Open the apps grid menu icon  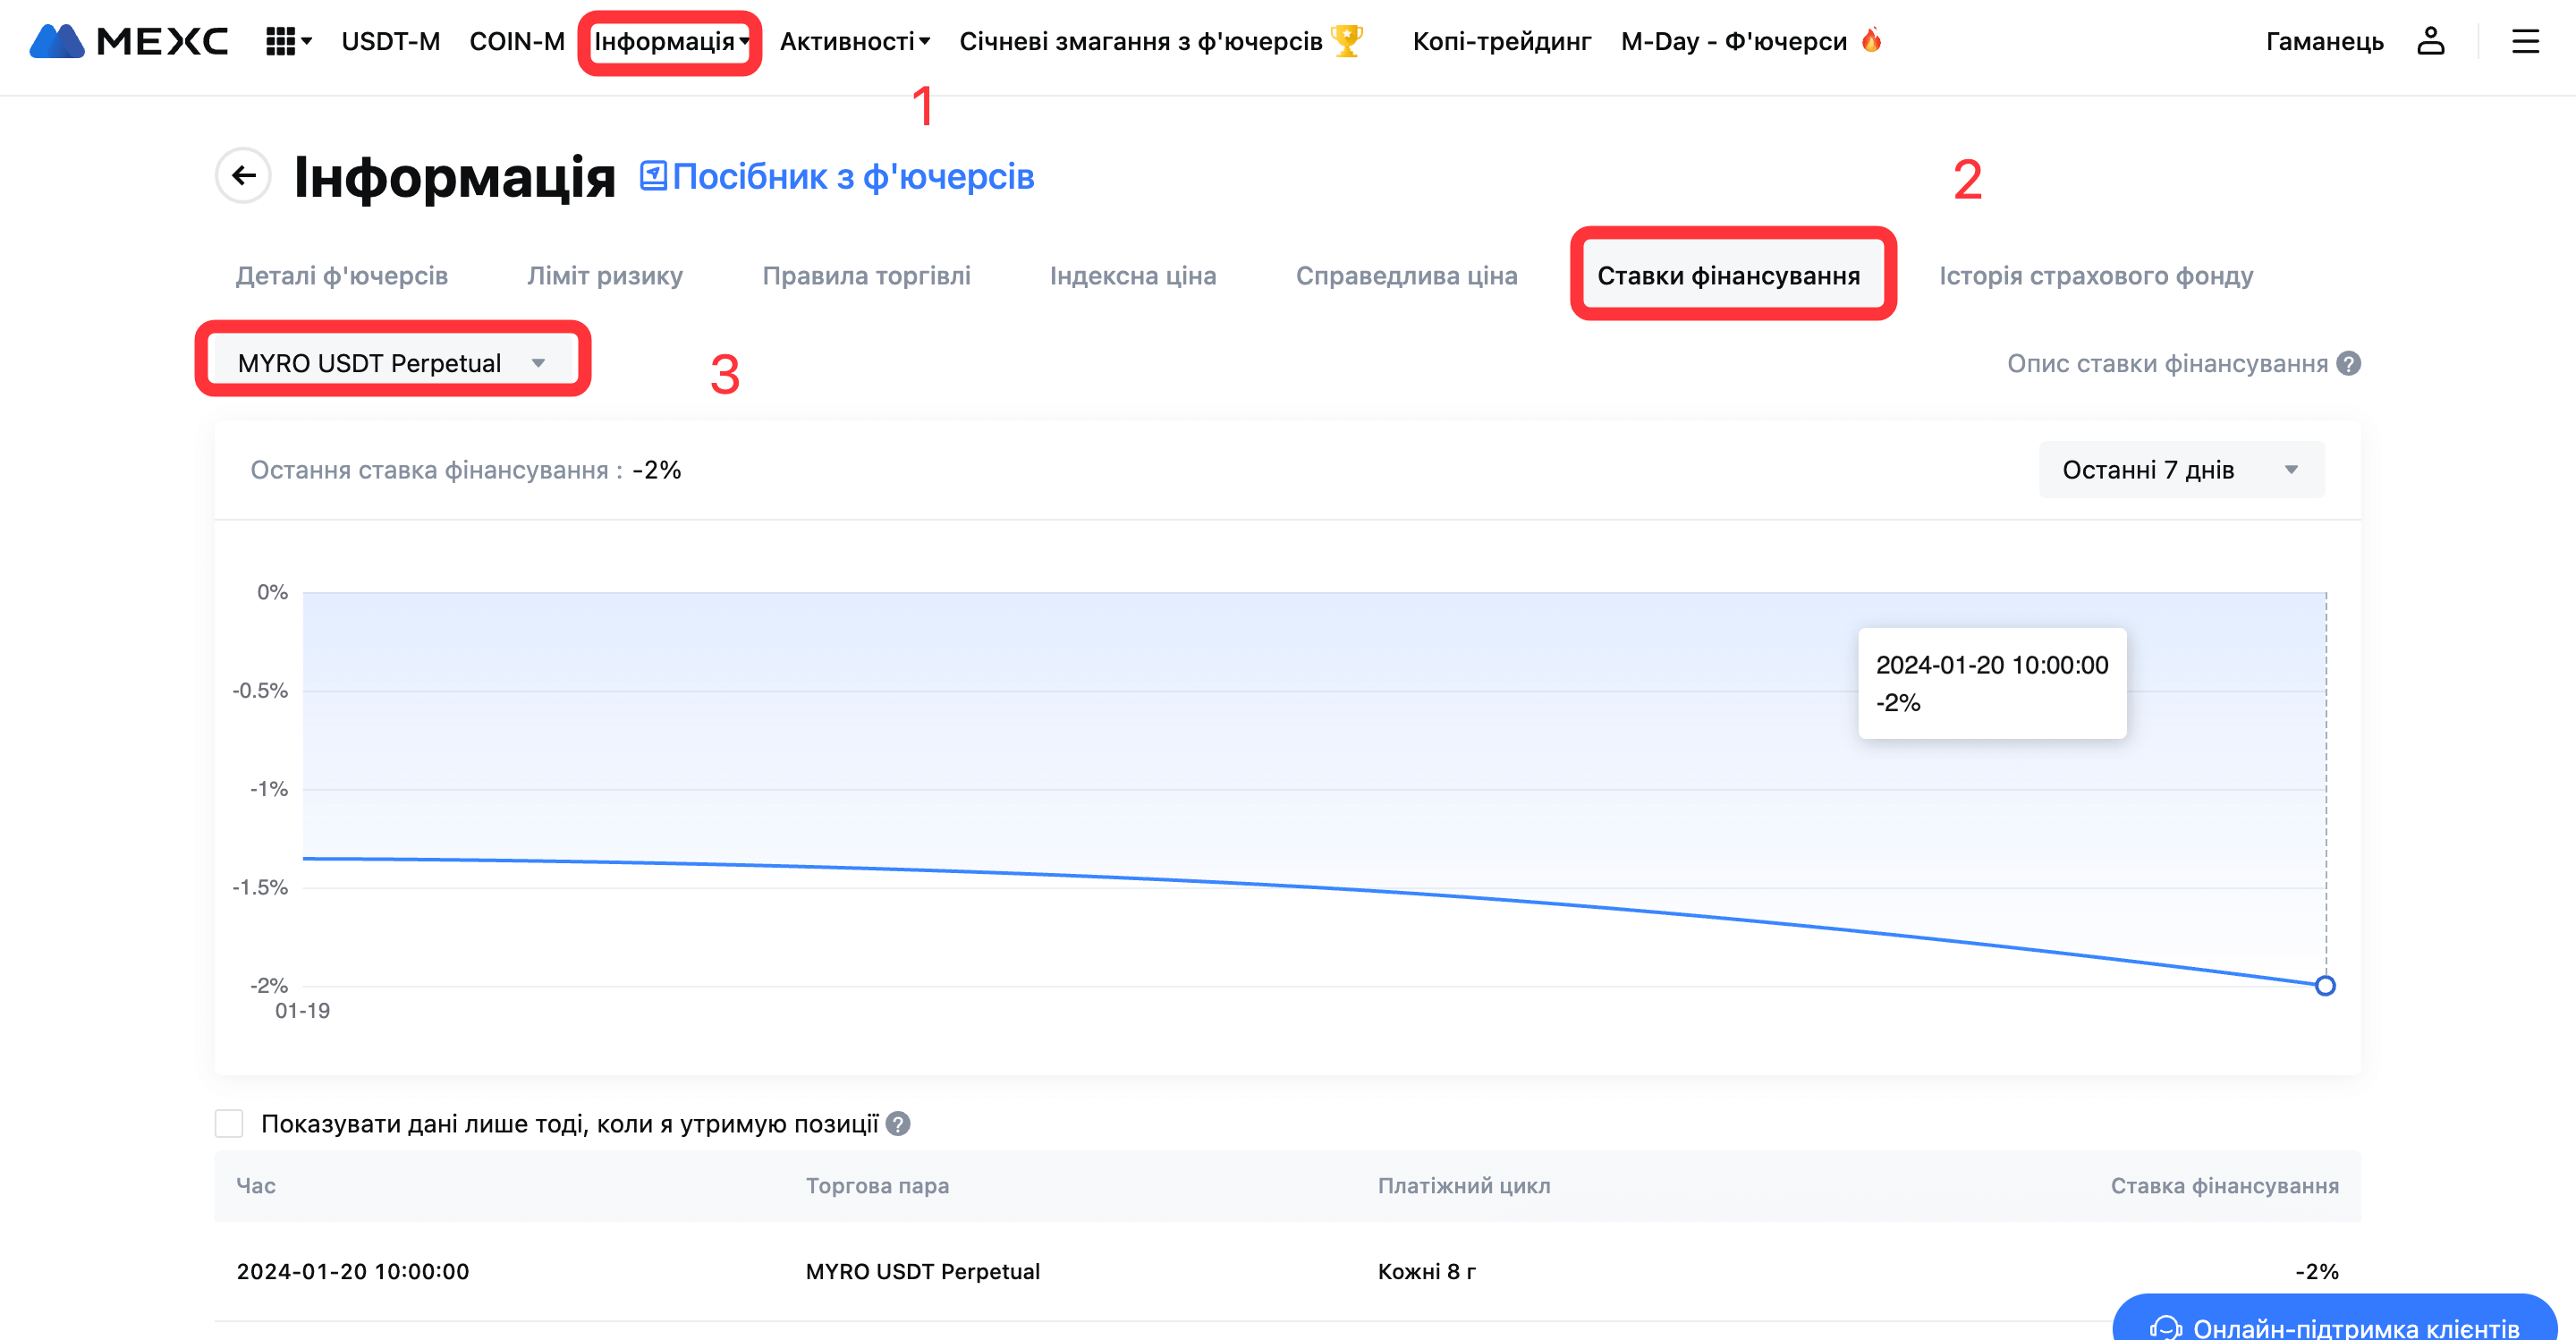[281, 41]
